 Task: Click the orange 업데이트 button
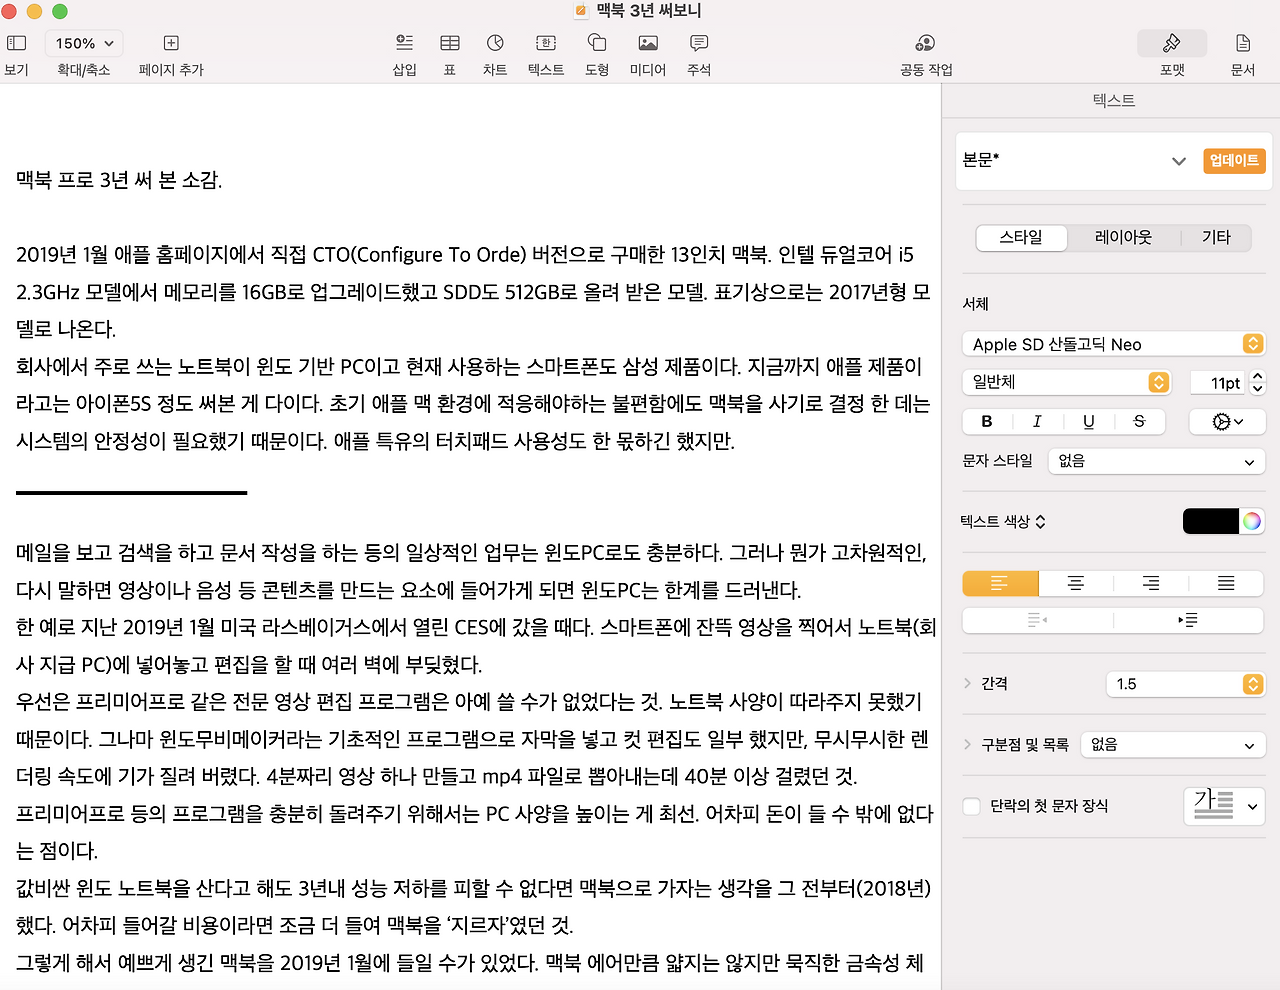tap(1234, 160)
